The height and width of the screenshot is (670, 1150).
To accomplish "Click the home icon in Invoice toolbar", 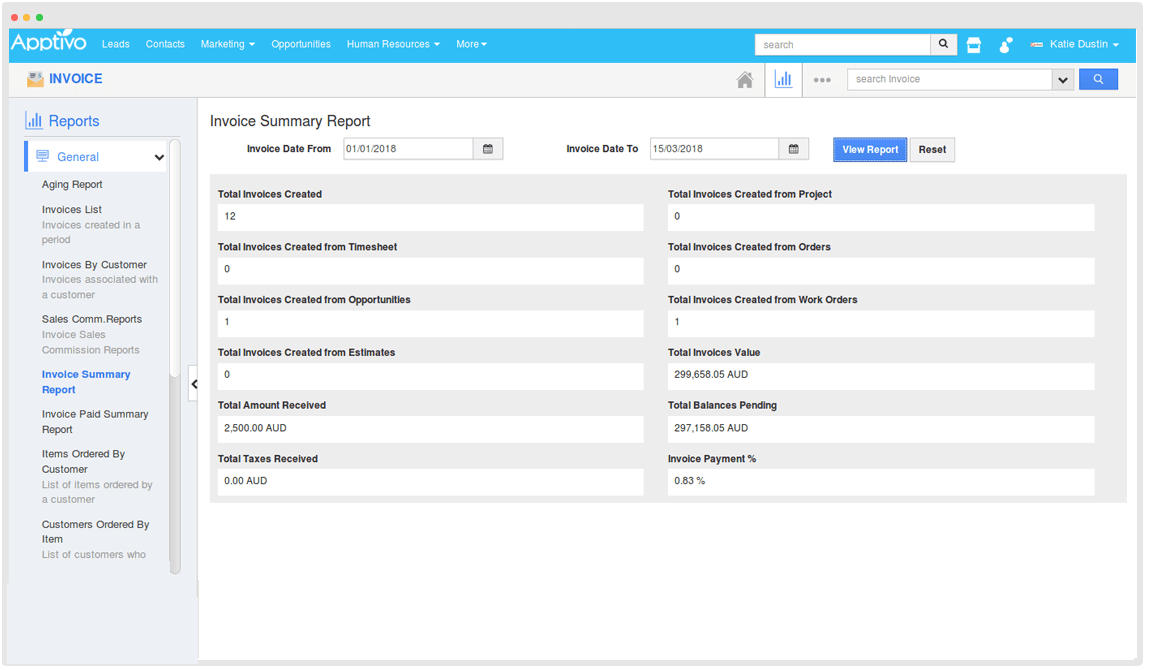I will click(x=745, y=80).
